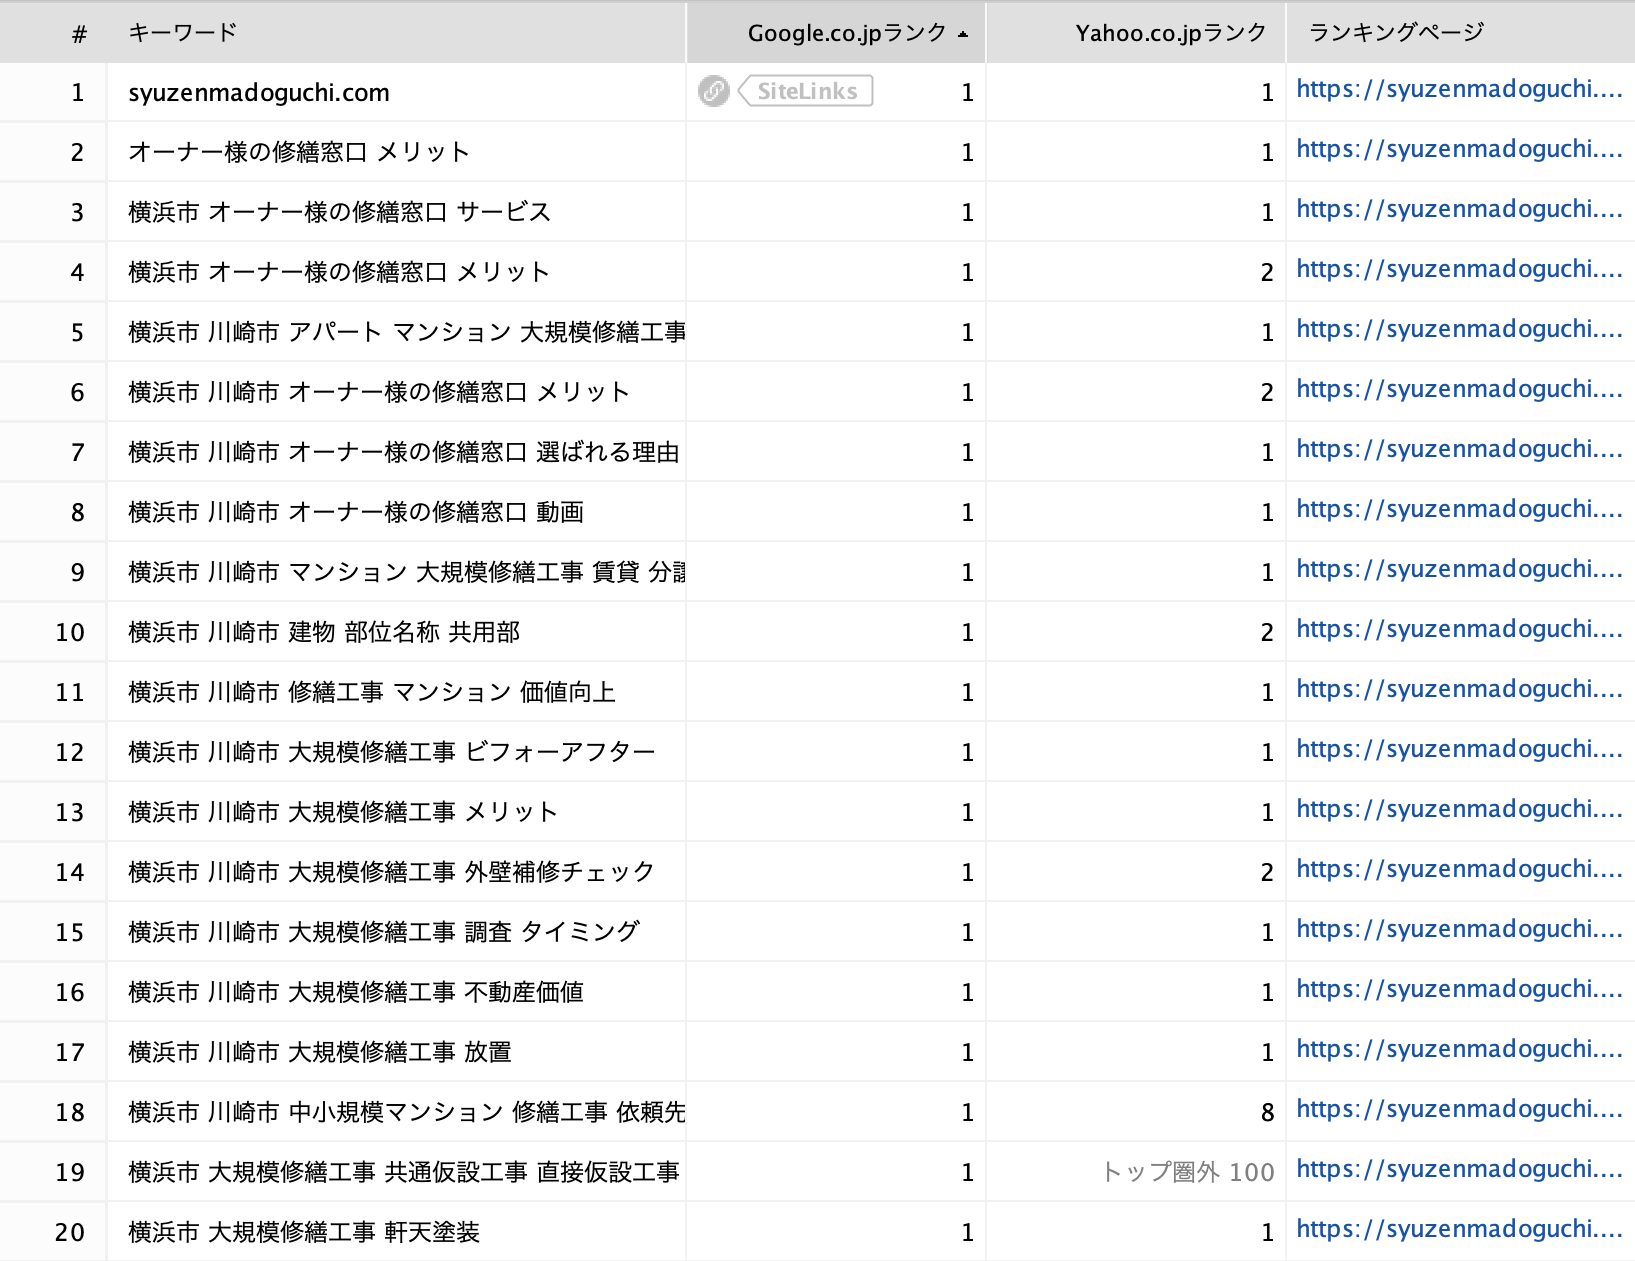1635x1261 pixels.
Task: Click Yahoo rank 2 in row 4
Action: click(x=1267, y=272)
